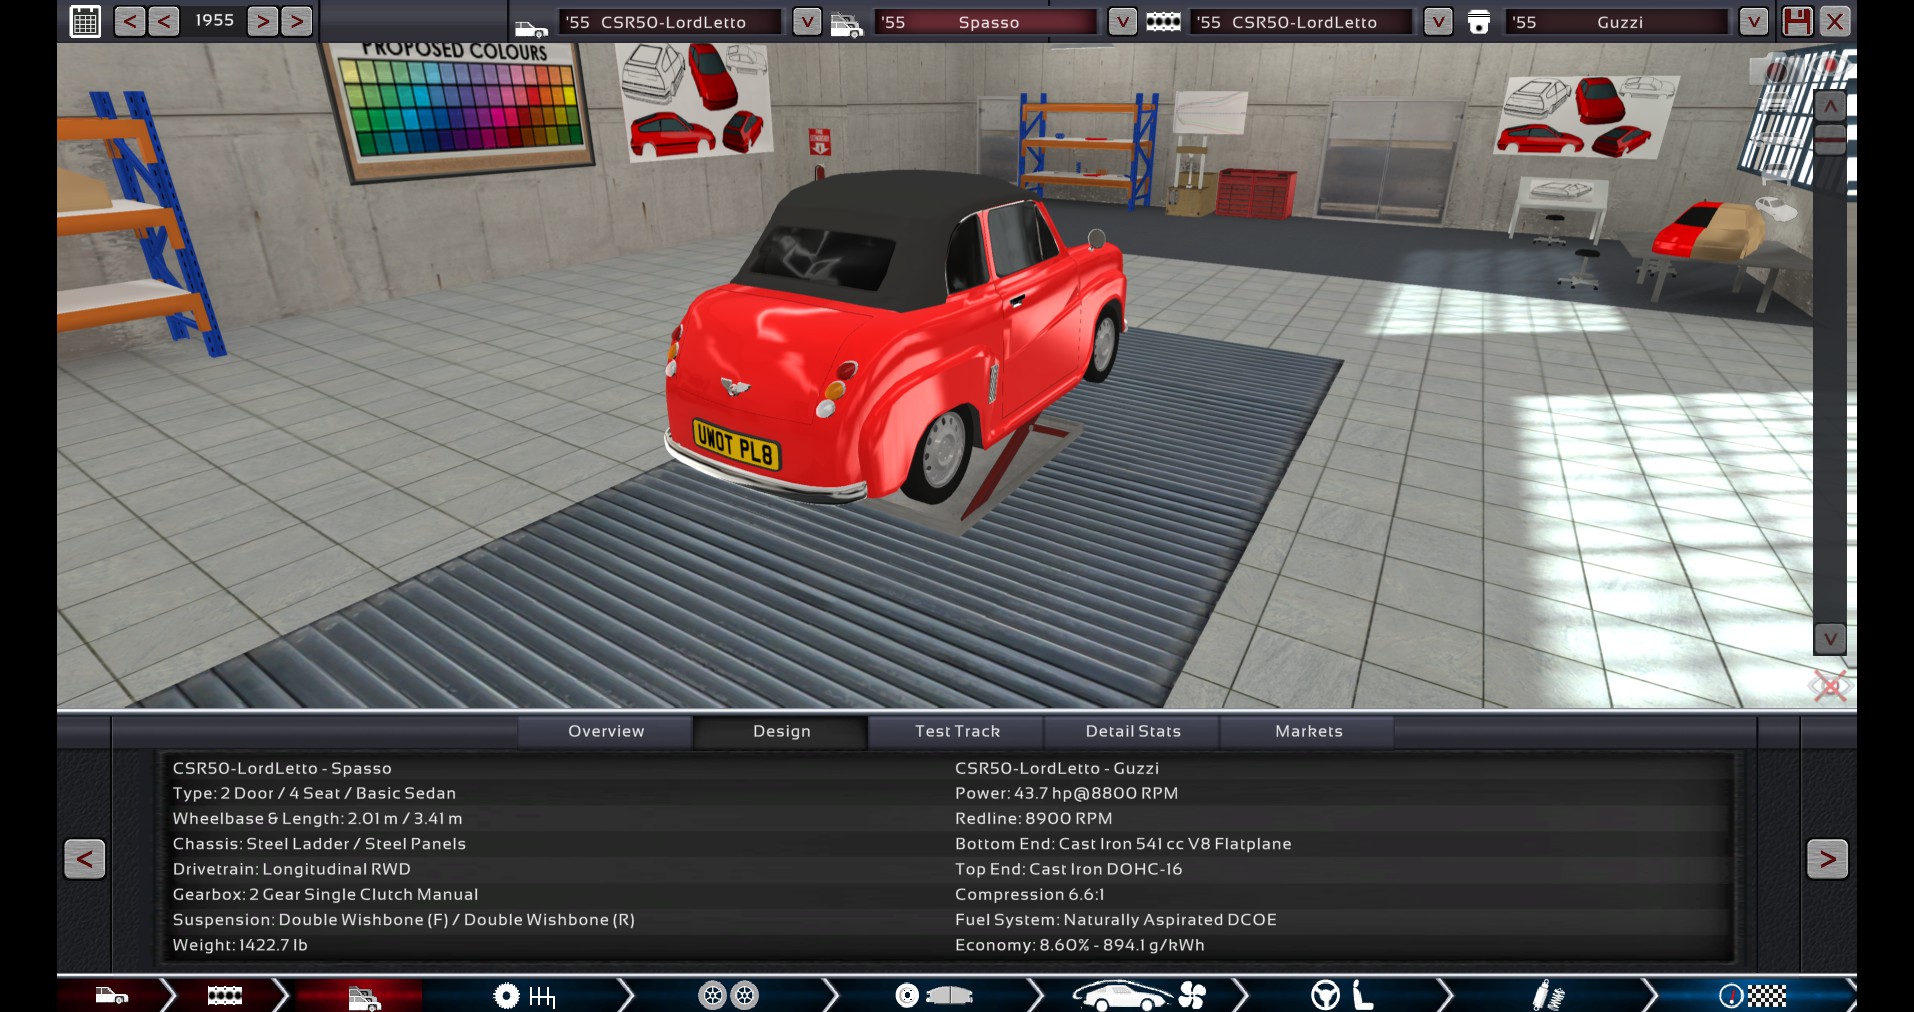Expand the car model CSR50-LordLetto dropdown
This screenshot has height=1012, width=1914.
click(806, 21)
